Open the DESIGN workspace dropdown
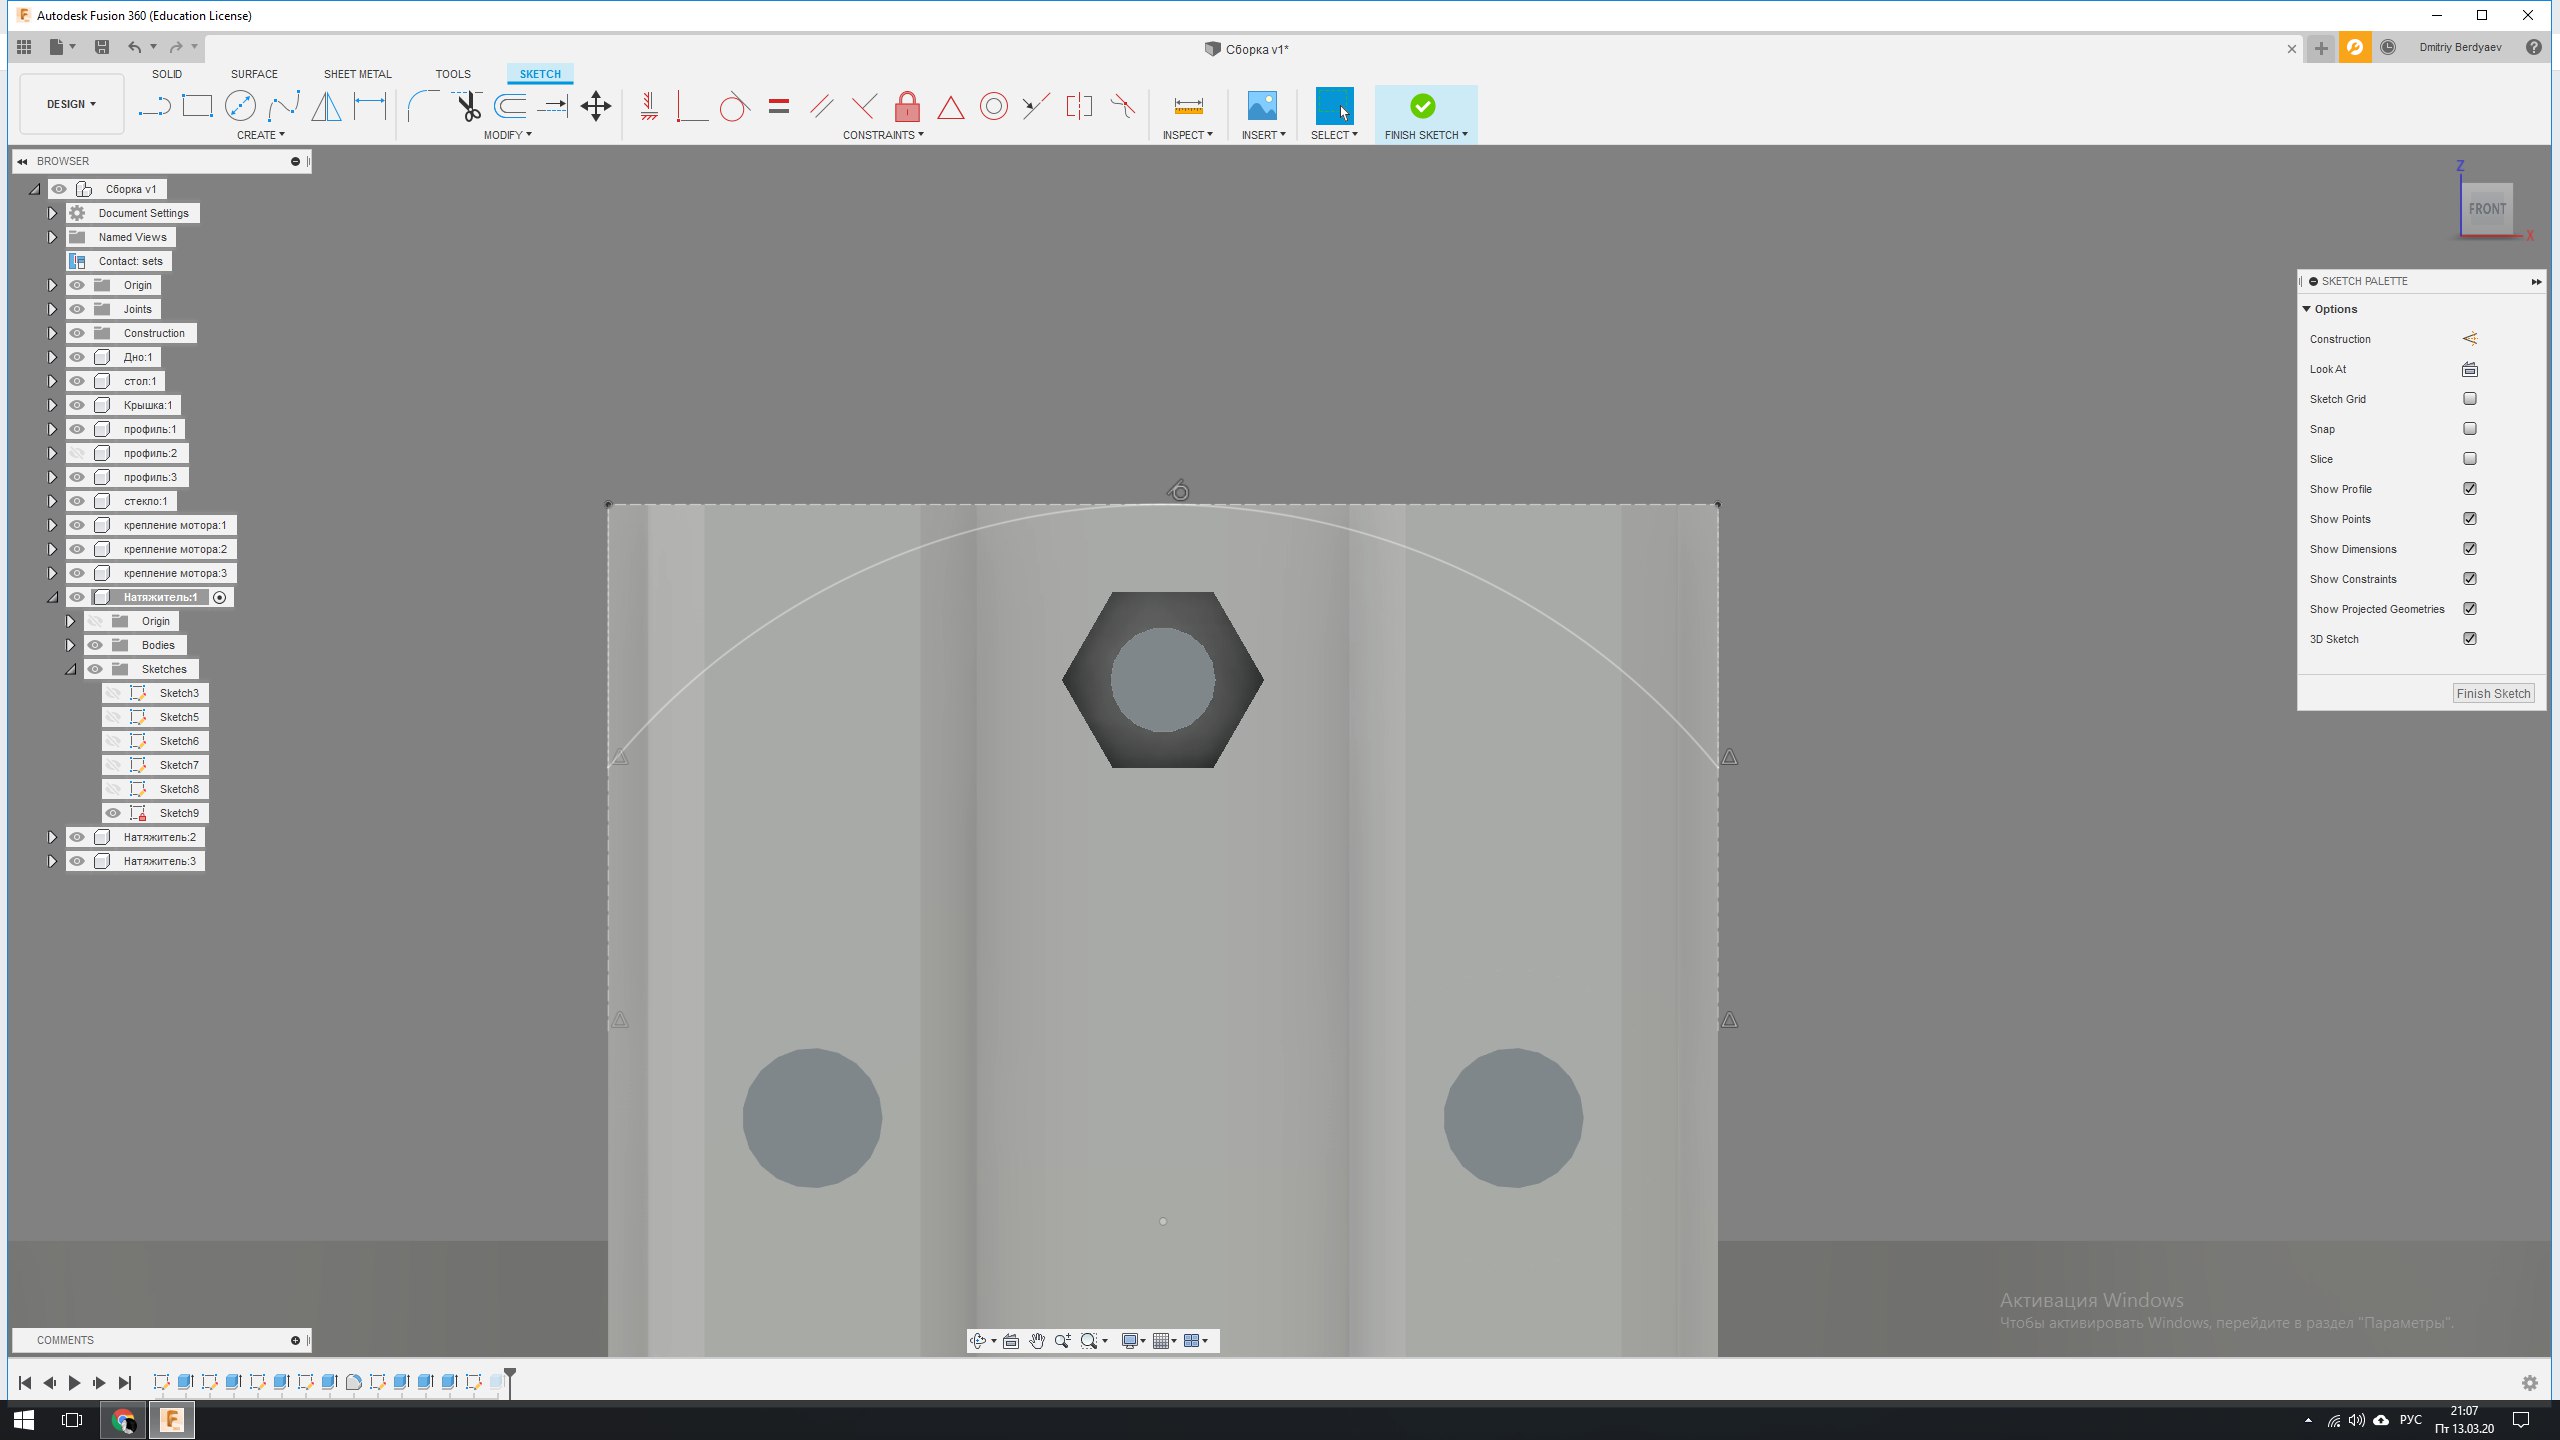 [x=71, y=104]
